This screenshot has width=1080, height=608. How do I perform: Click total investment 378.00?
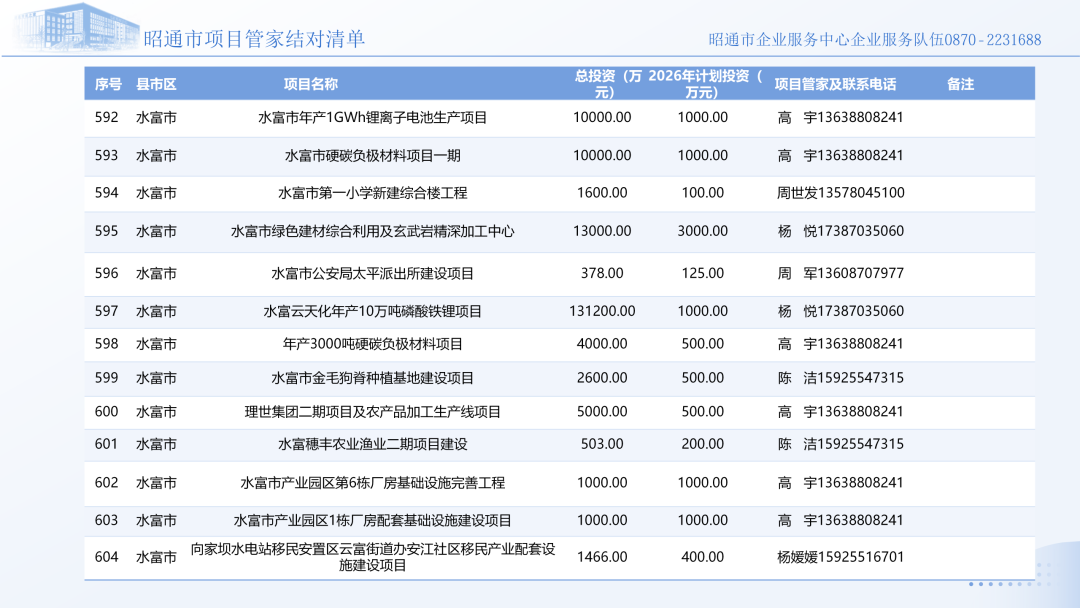pos(602,273)
